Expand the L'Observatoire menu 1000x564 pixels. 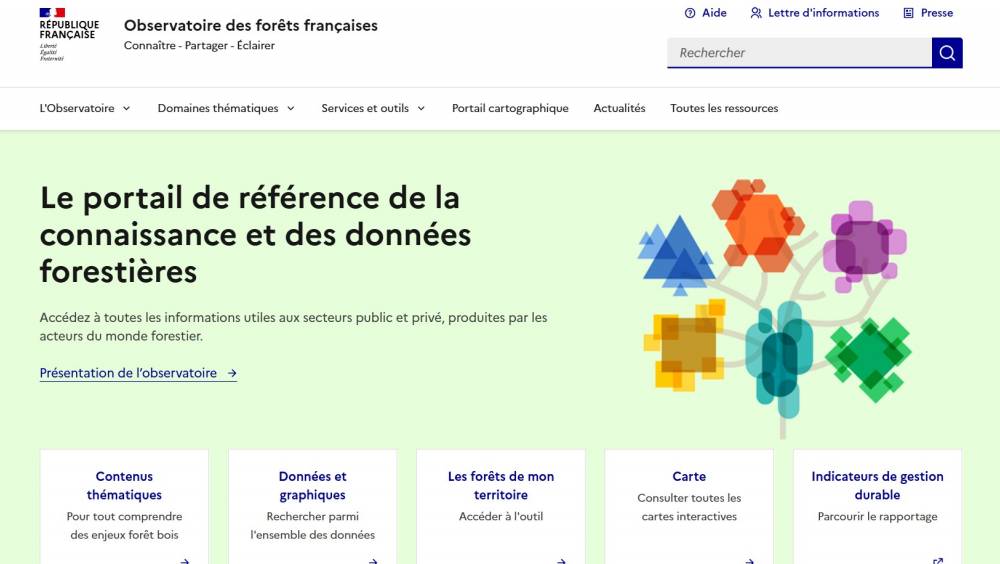85,108
